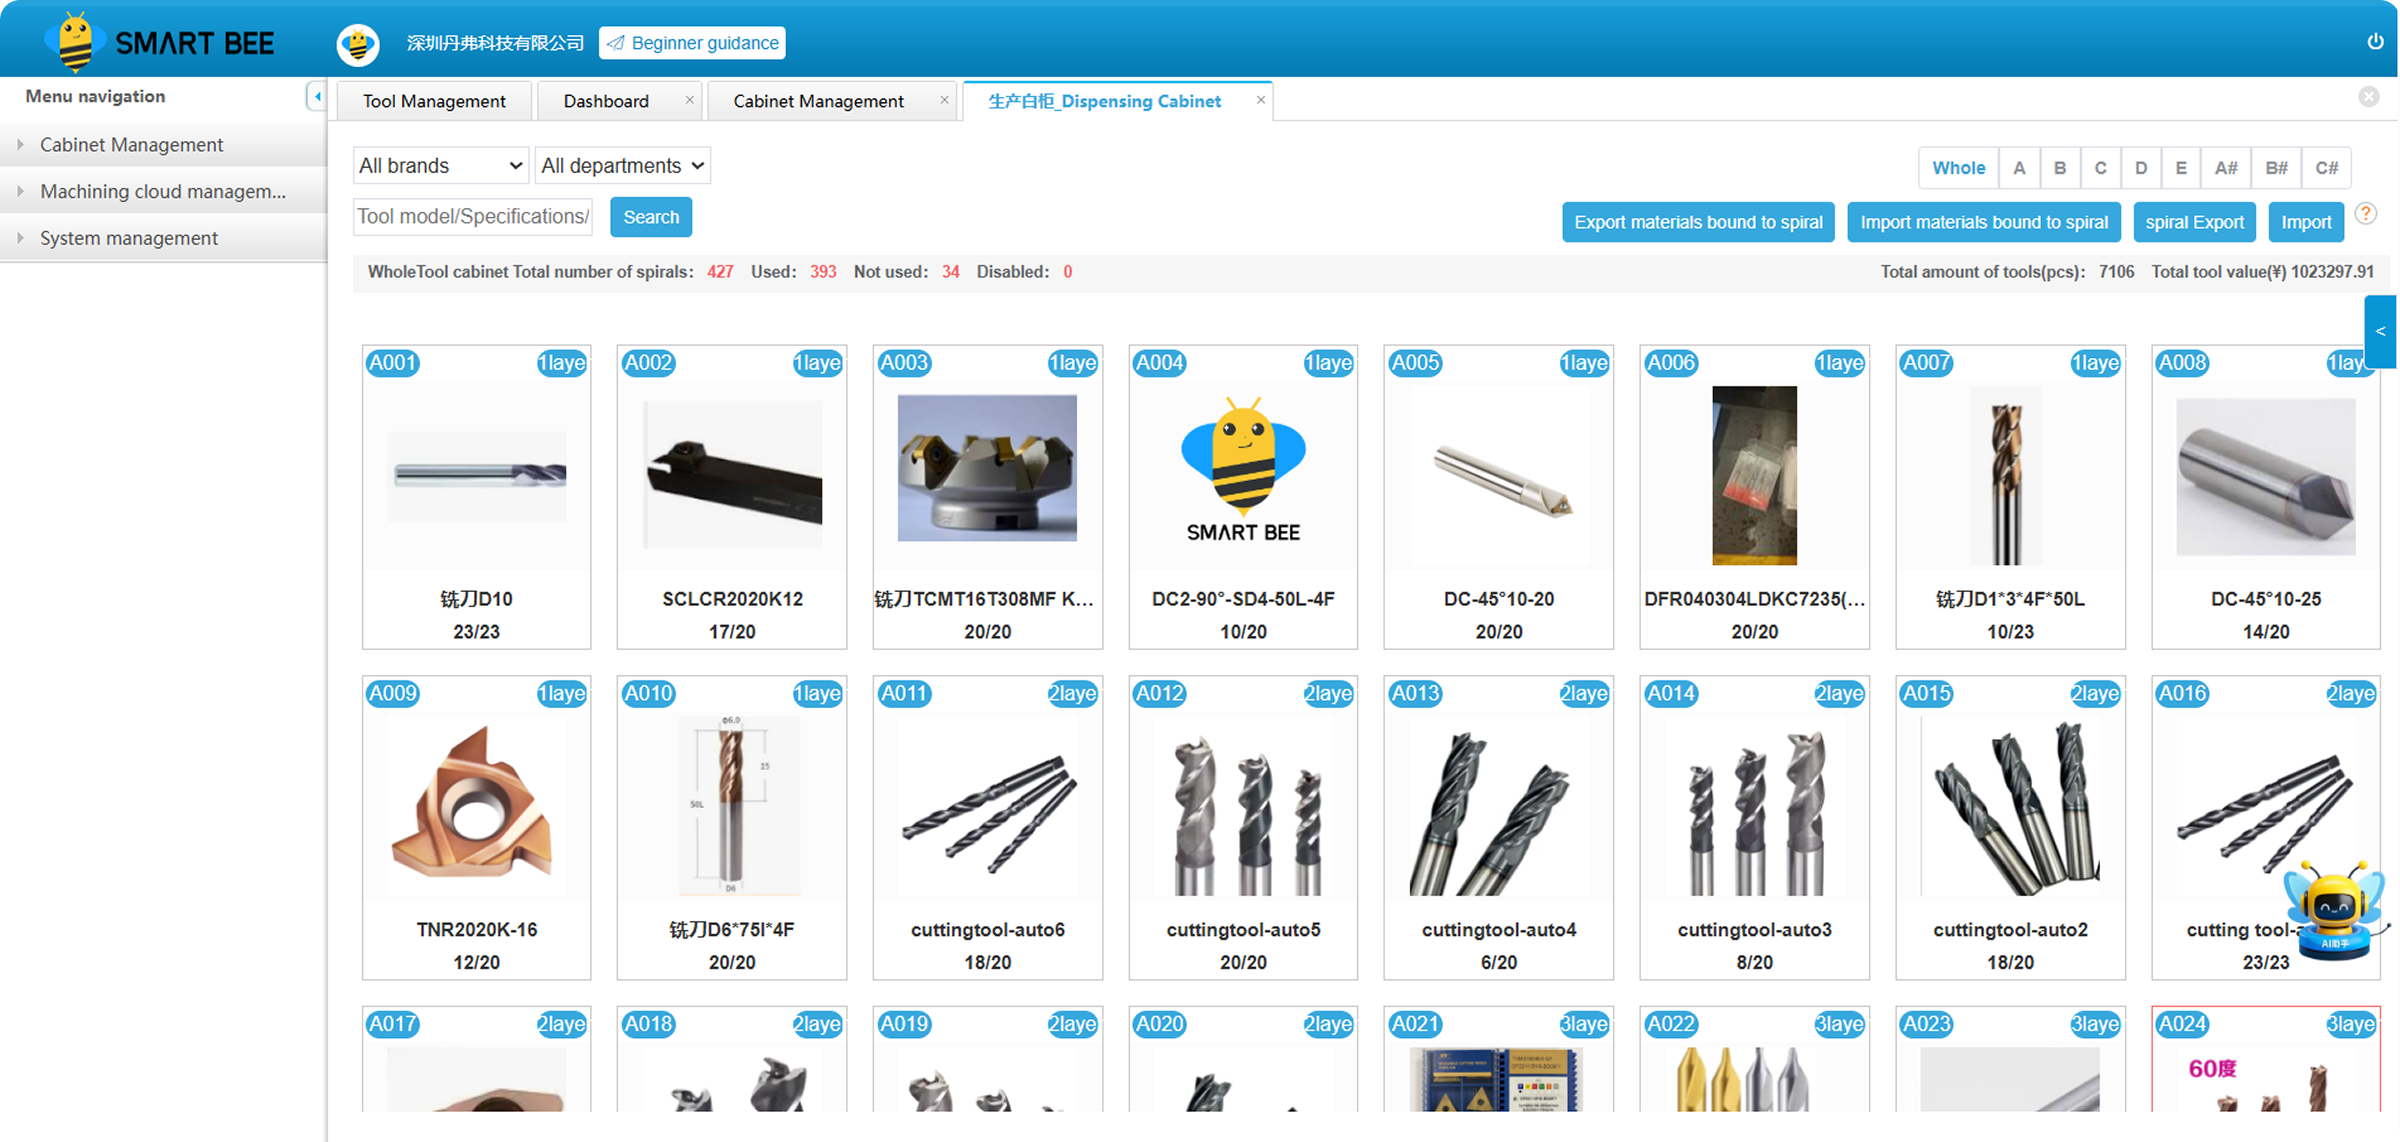Close all tabs with the gray circle icon
Image resolution: width=2400 pixels, height=1142 pixels.
coord(2369,97)
